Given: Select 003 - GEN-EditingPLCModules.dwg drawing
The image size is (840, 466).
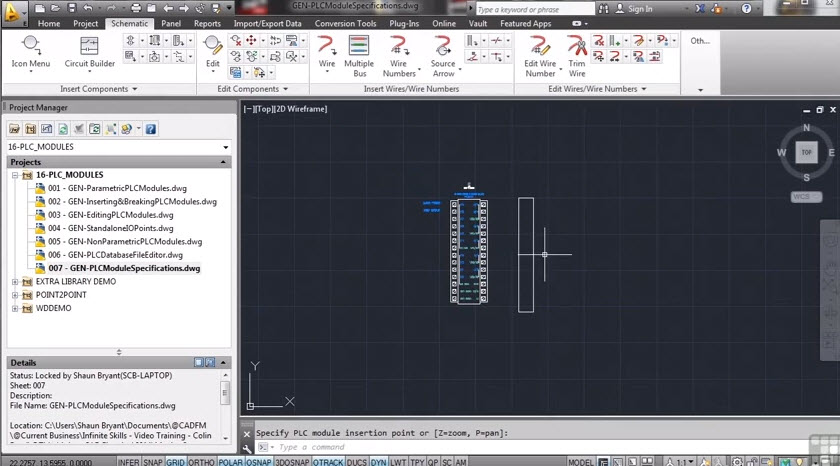Looking at the screenshot, I should click(110, 215).
